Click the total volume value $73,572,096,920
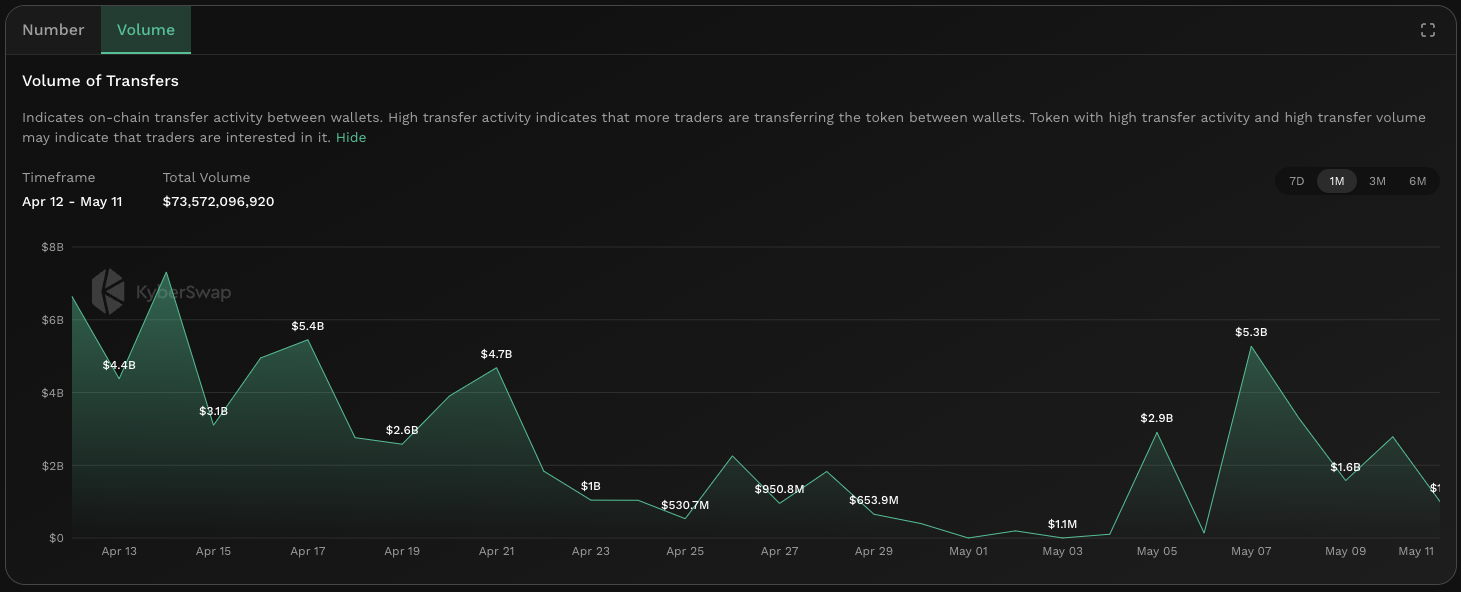The image size is (1461, 592). pos(218,202)
